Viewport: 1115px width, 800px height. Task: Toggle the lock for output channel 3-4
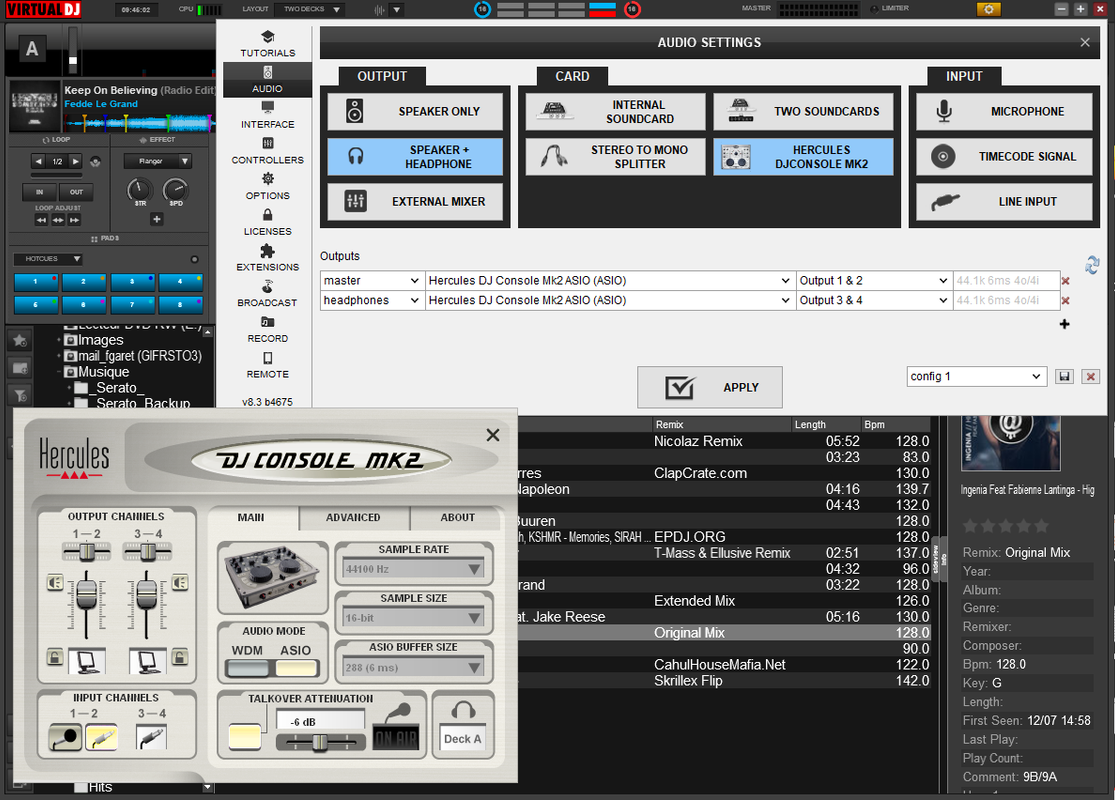(180, 656)
